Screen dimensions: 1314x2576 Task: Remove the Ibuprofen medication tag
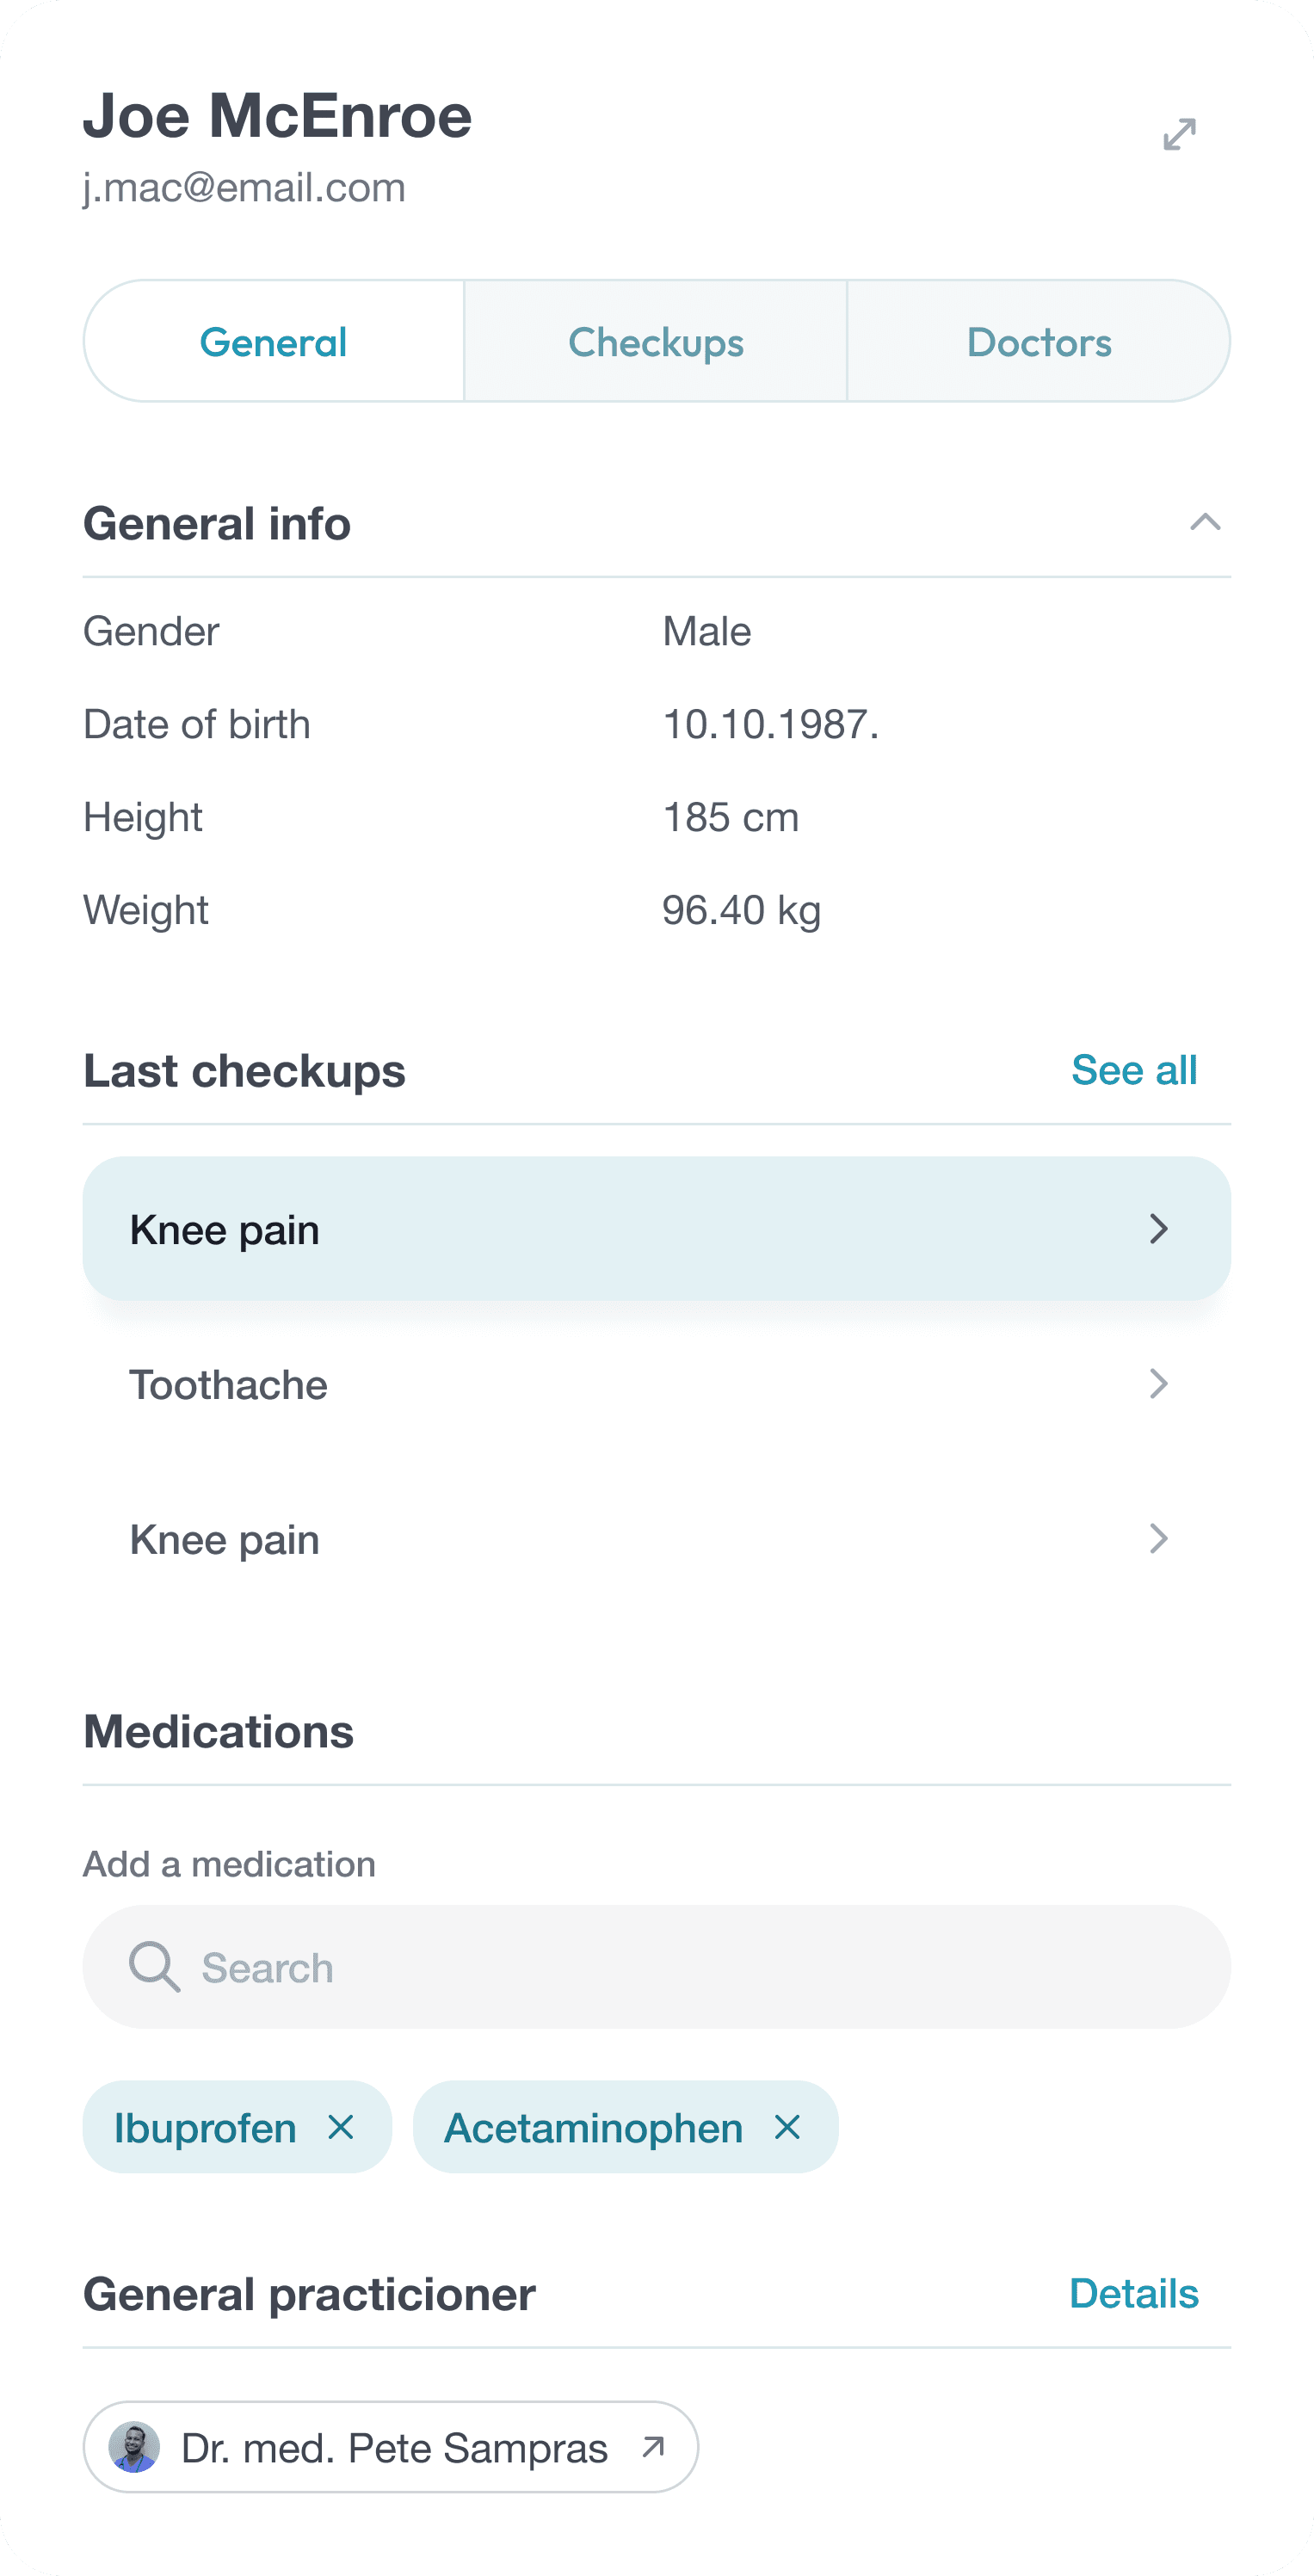coord(341,2127)
